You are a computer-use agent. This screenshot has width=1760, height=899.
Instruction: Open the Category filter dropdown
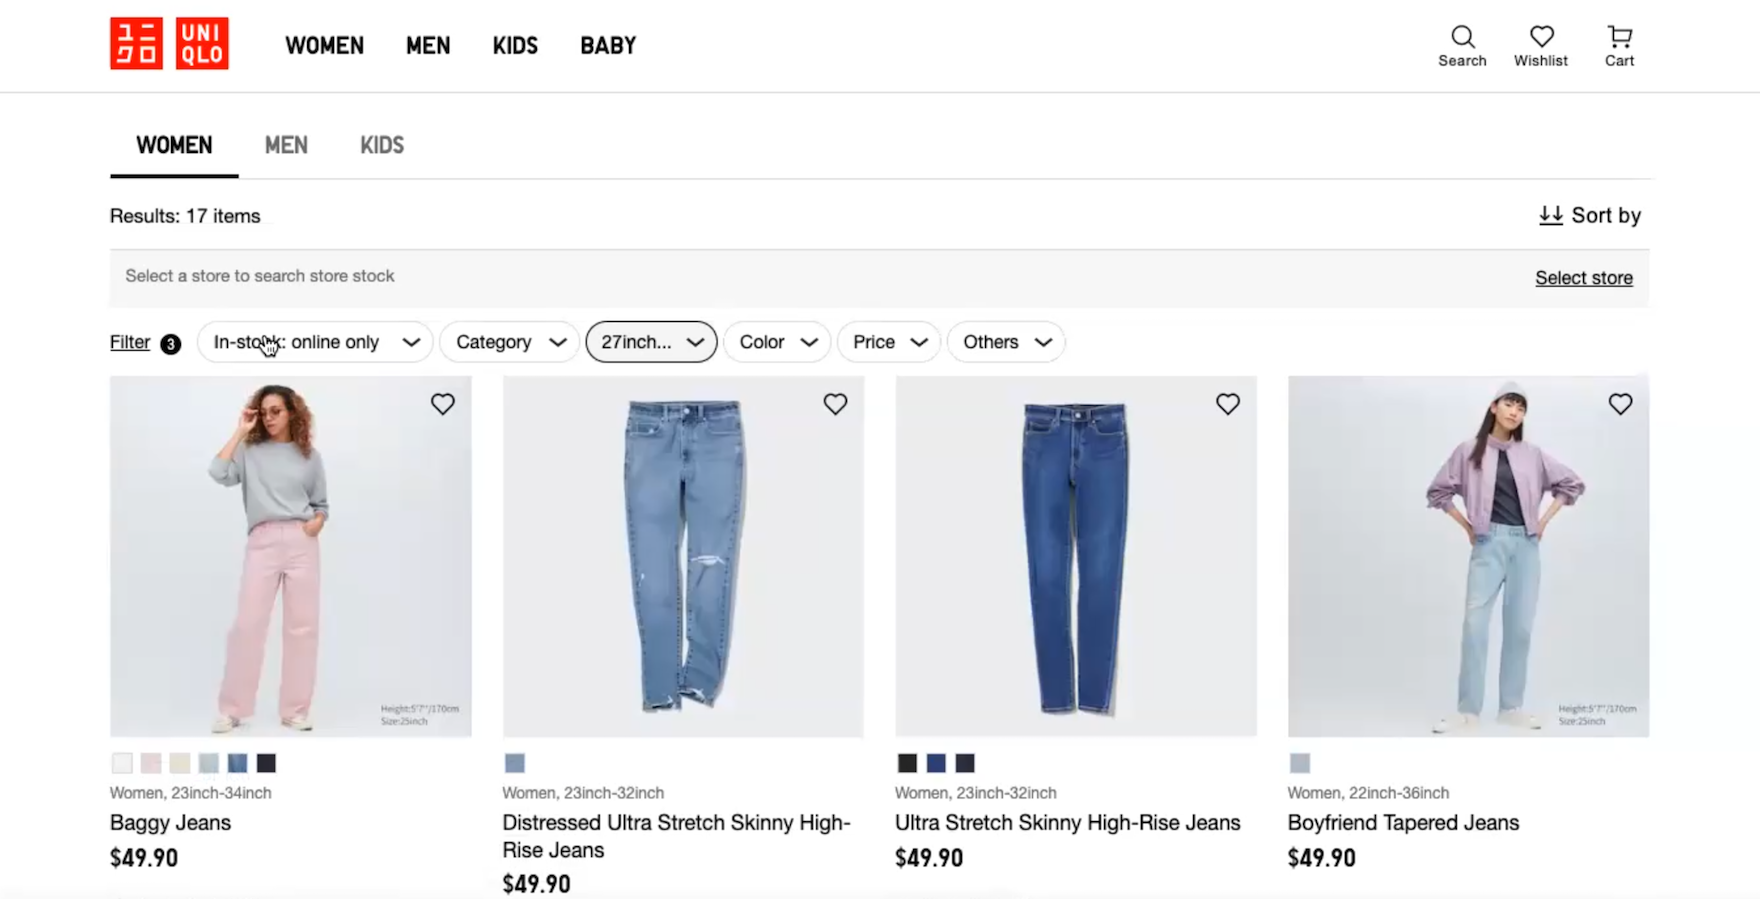[509, 342]
